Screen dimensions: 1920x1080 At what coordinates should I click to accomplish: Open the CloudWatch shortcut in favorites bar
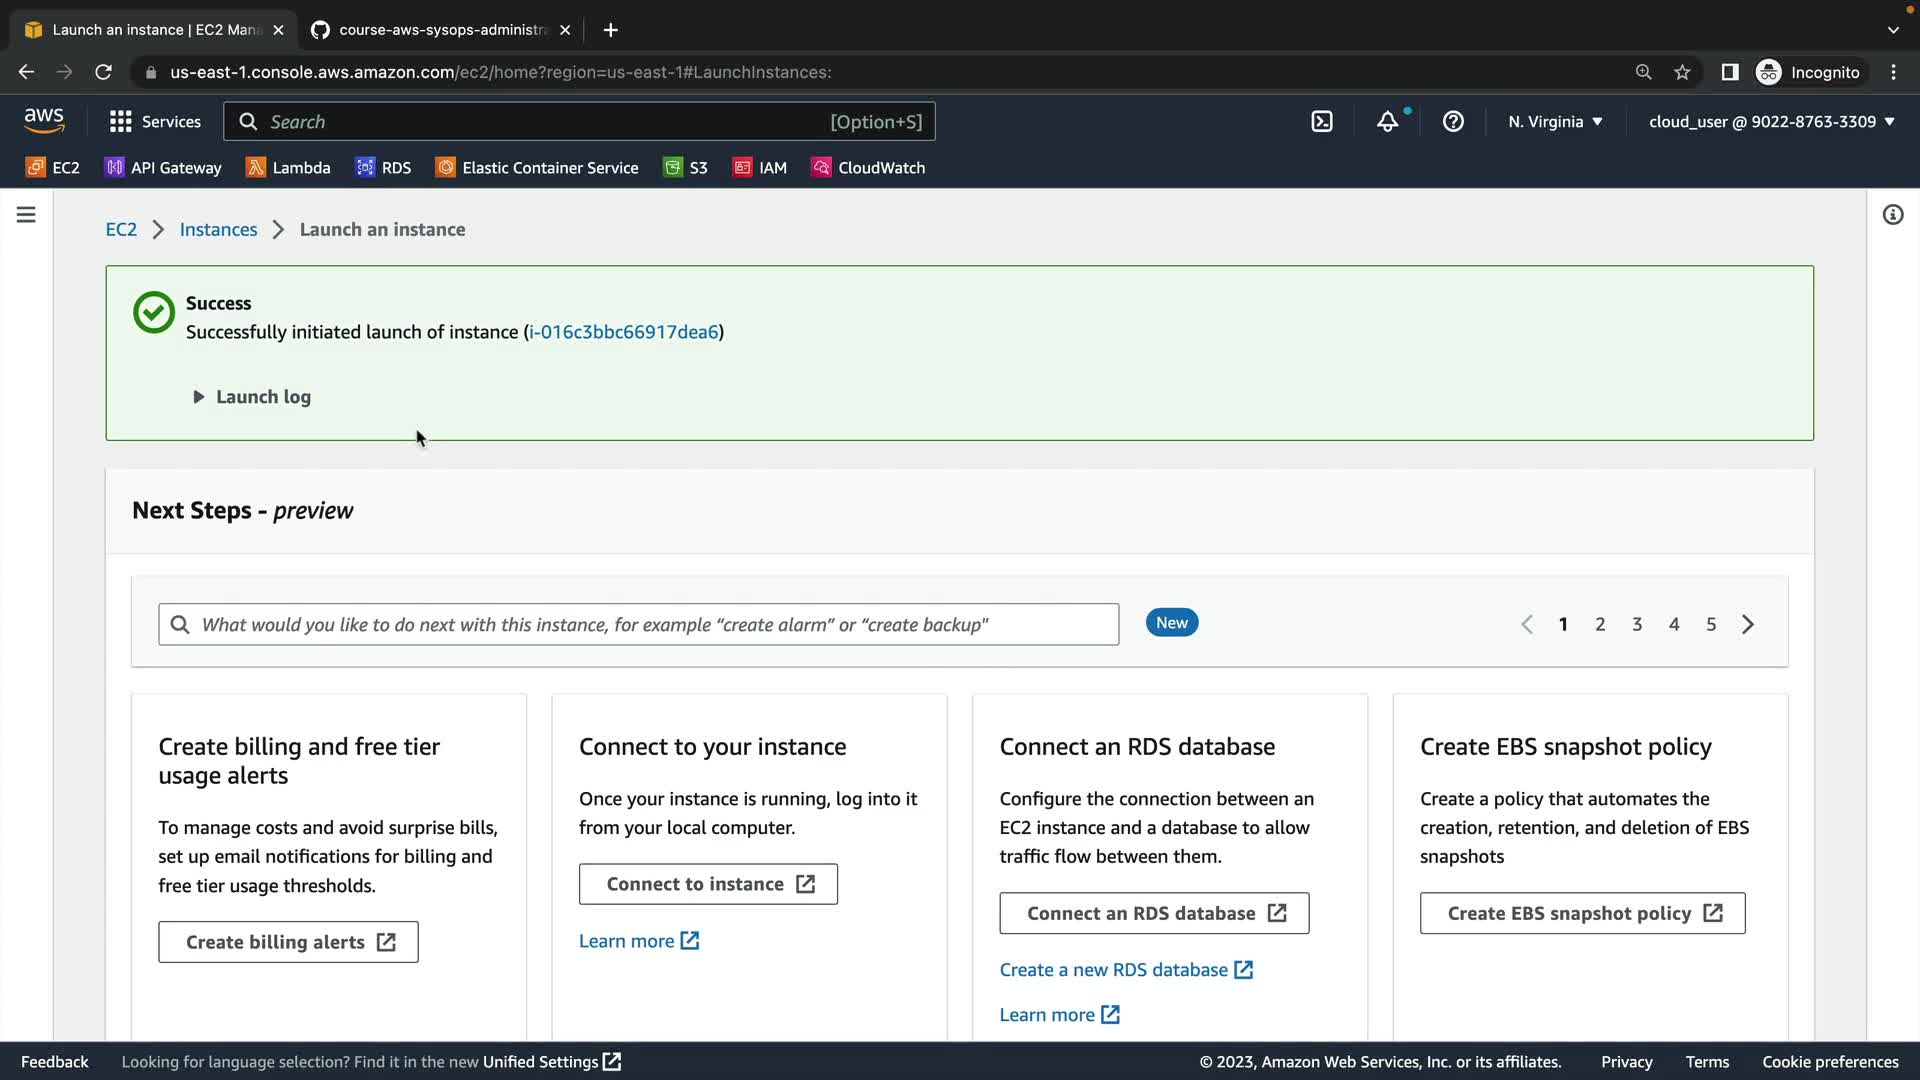pyautogui.click(x=868, y=168)
